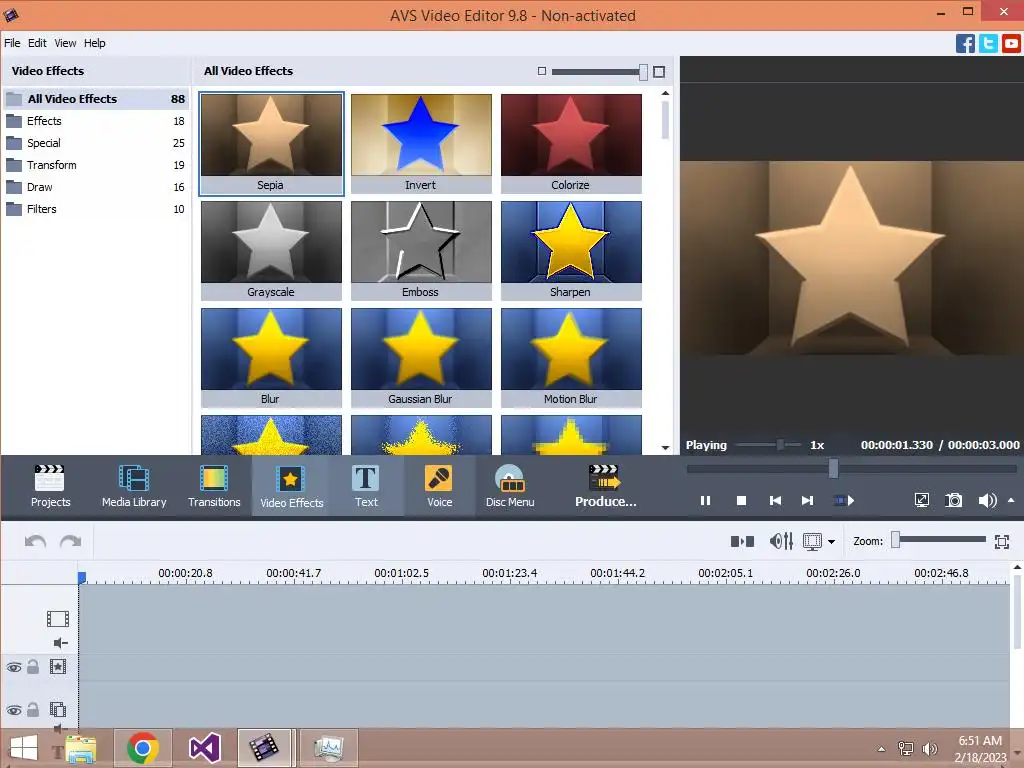The image size is (1024, 768).
Task: Select the Effects category folder
Action: coord(96,121)
